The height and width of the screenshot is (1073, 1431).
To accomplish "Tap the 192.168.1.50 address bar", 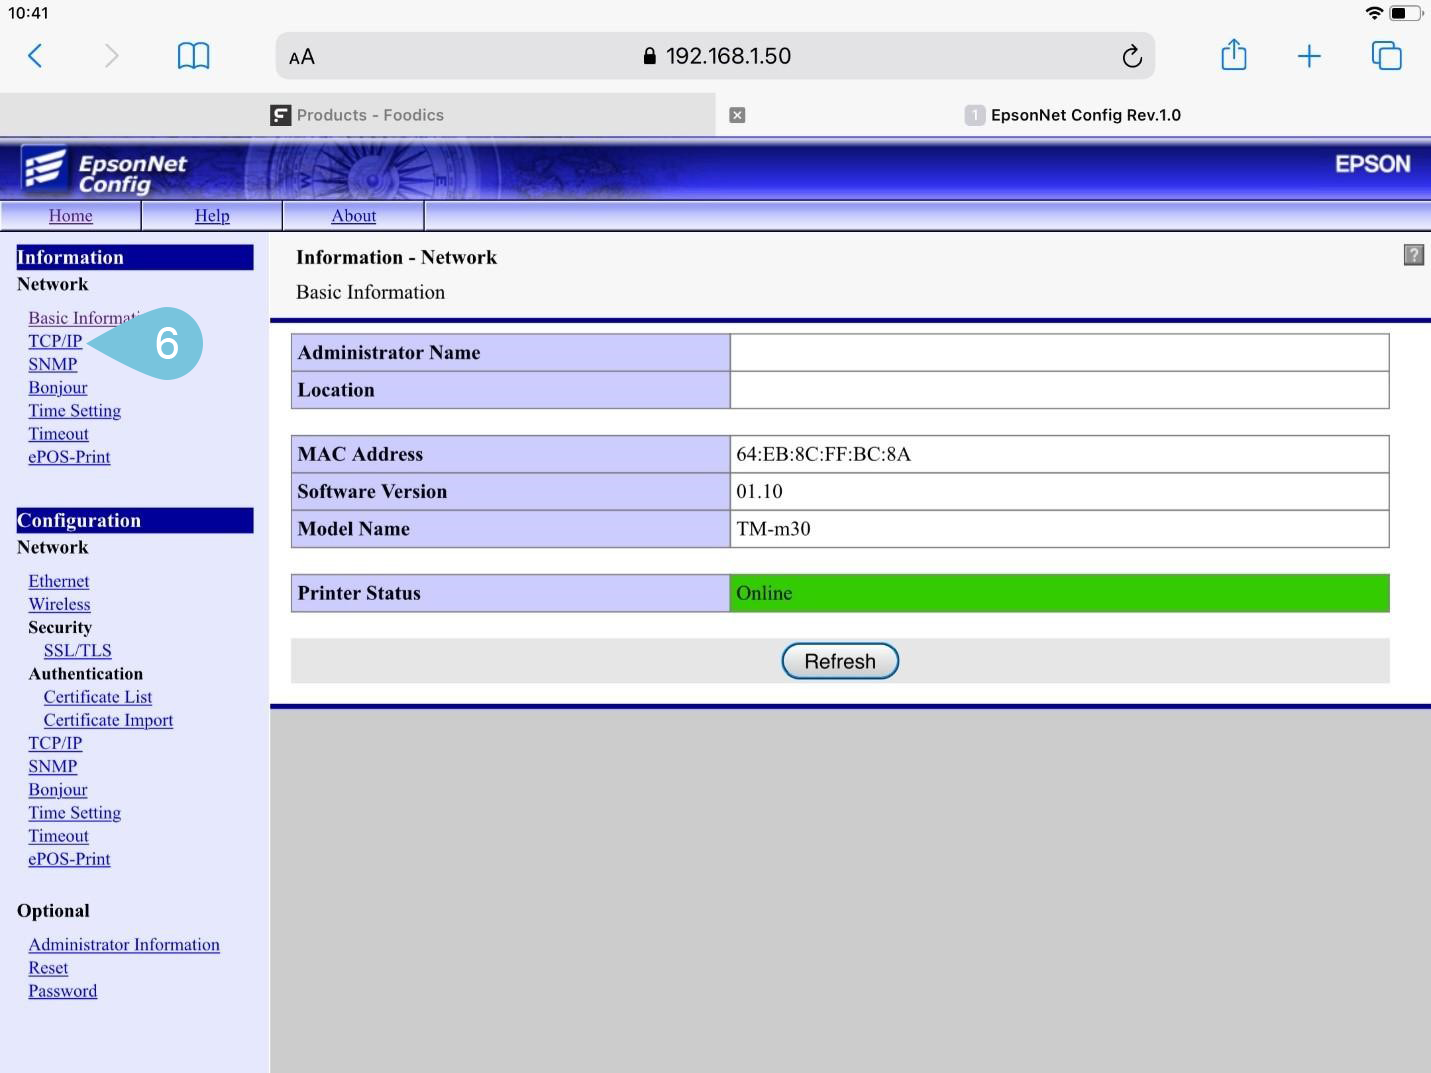I will 716,56.
